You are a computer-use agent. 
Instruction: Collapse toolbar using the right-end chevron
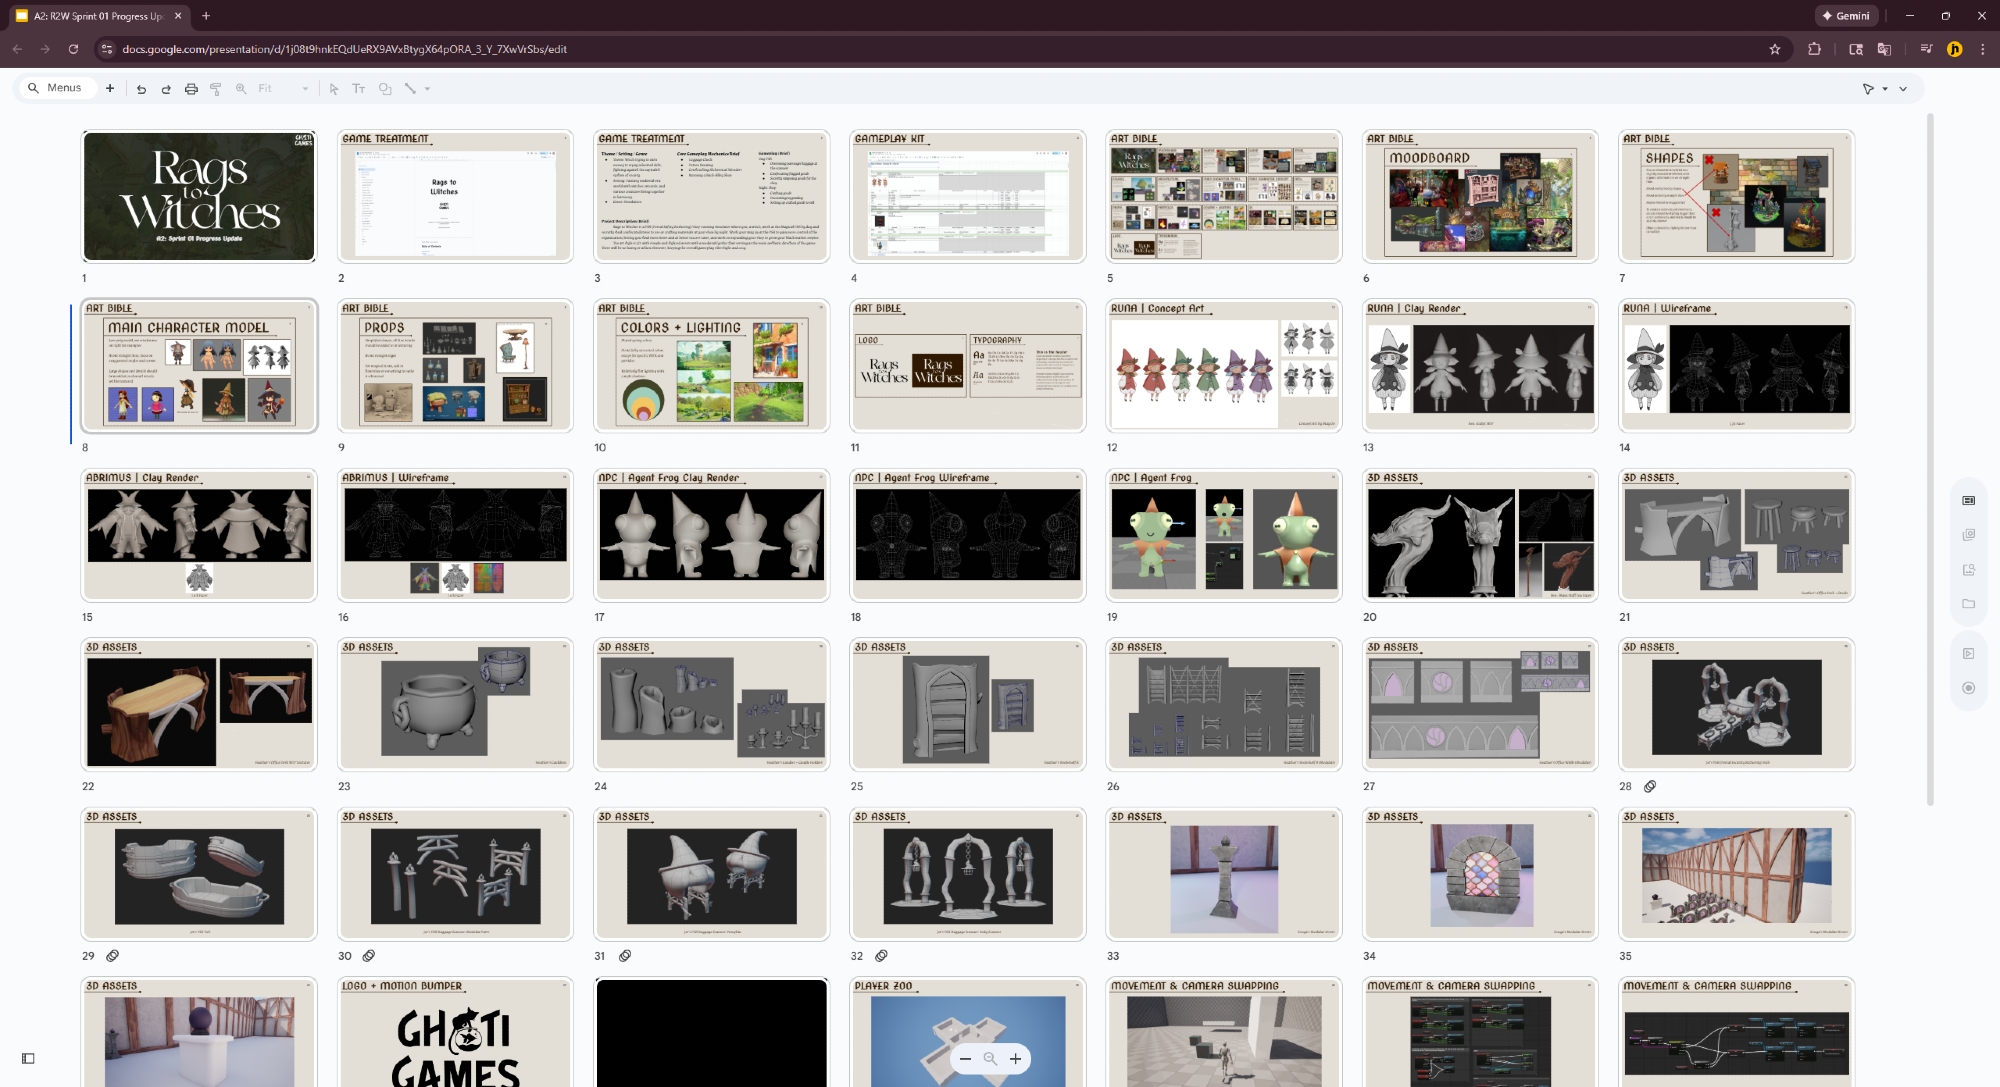pos(1903,89)
